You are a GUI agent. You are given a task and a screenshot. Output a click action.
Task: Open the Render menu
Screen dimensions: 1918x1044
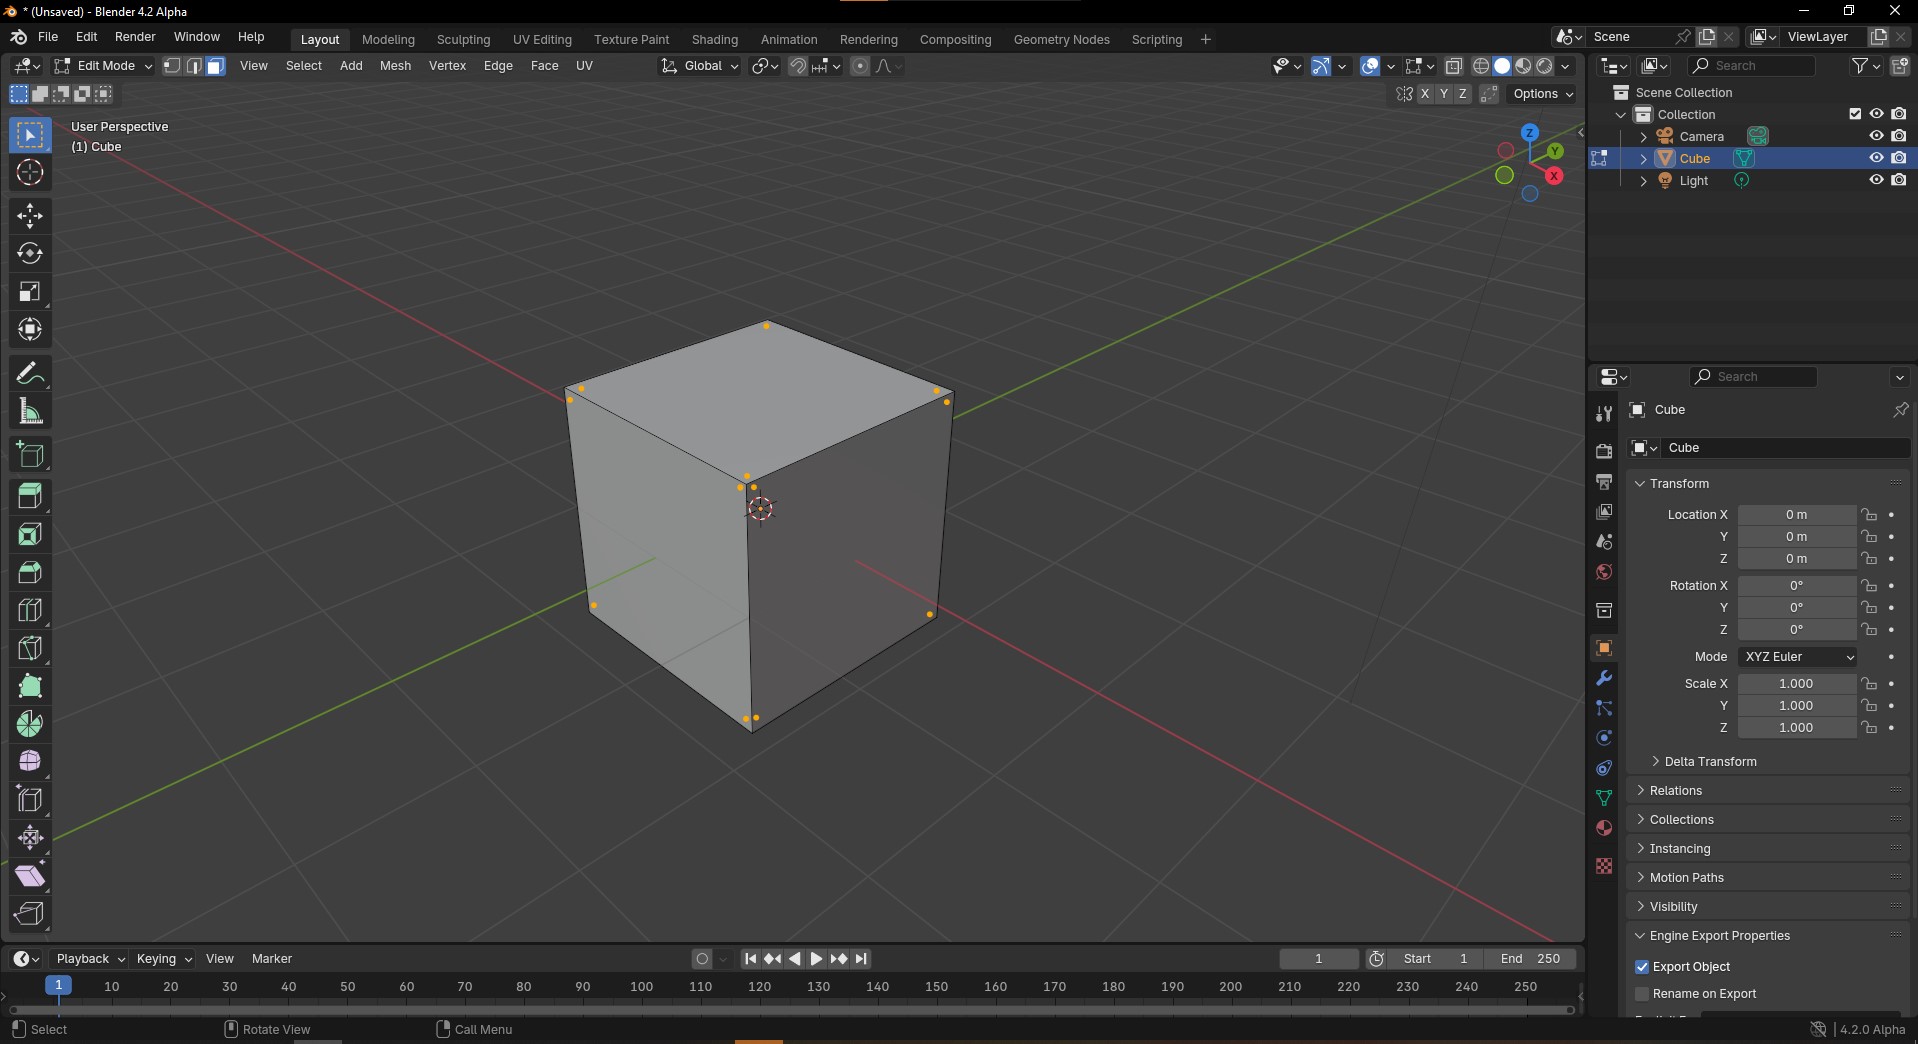[135, 37]
